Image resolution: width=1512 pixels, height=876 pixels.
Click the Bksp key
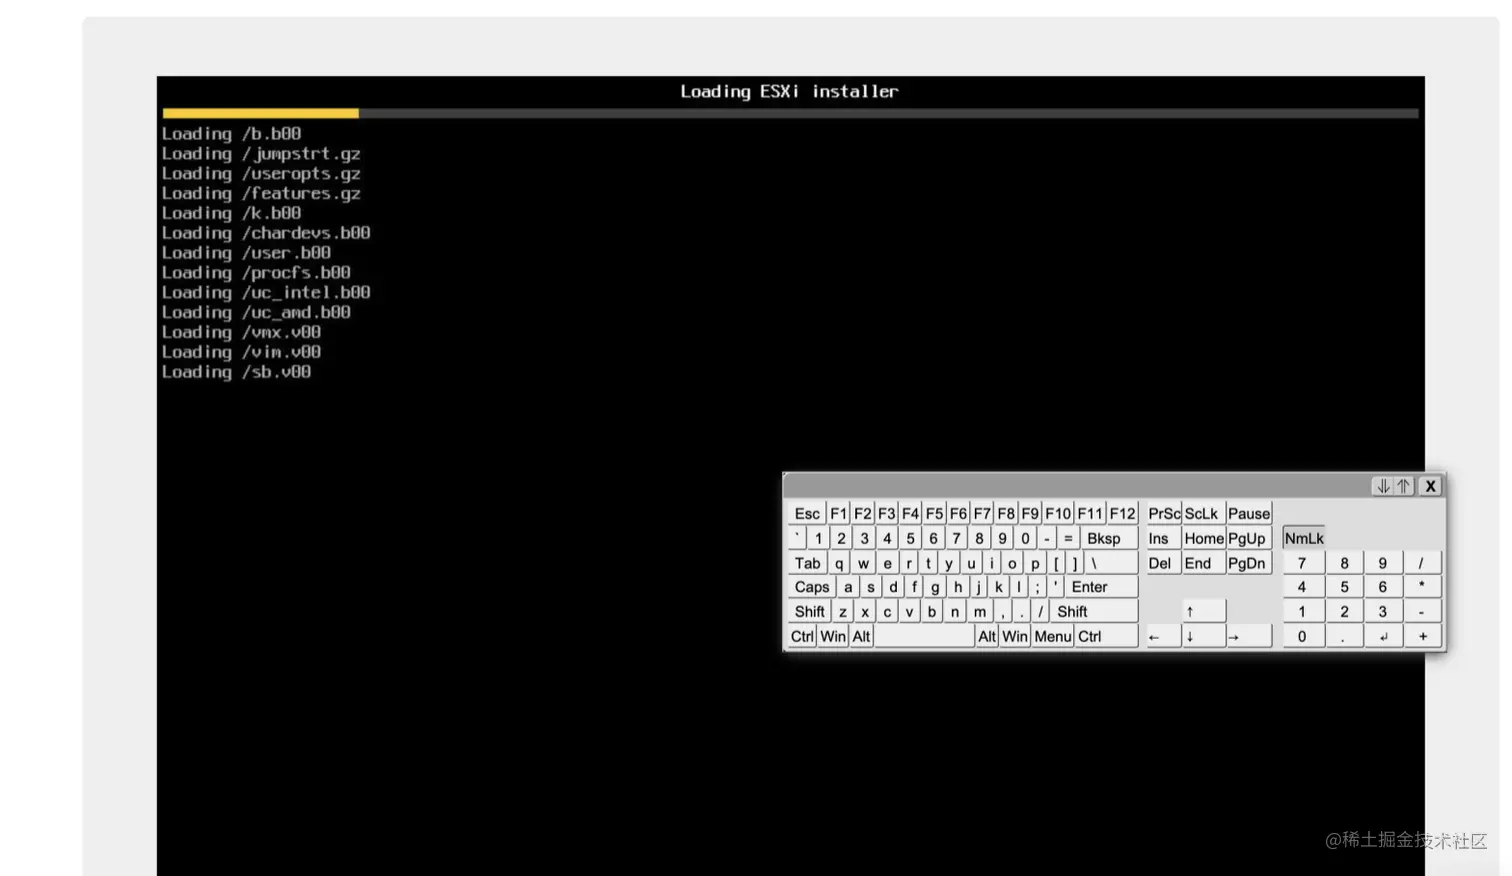pos(1108,538)
